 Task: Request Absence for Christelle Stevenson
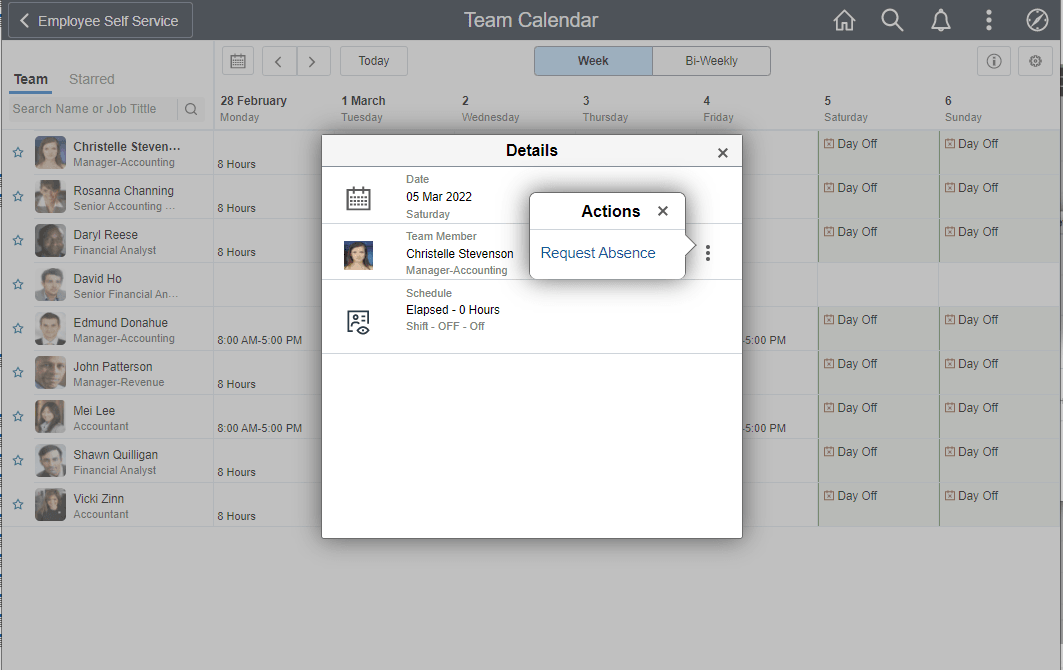pos(598,252)
